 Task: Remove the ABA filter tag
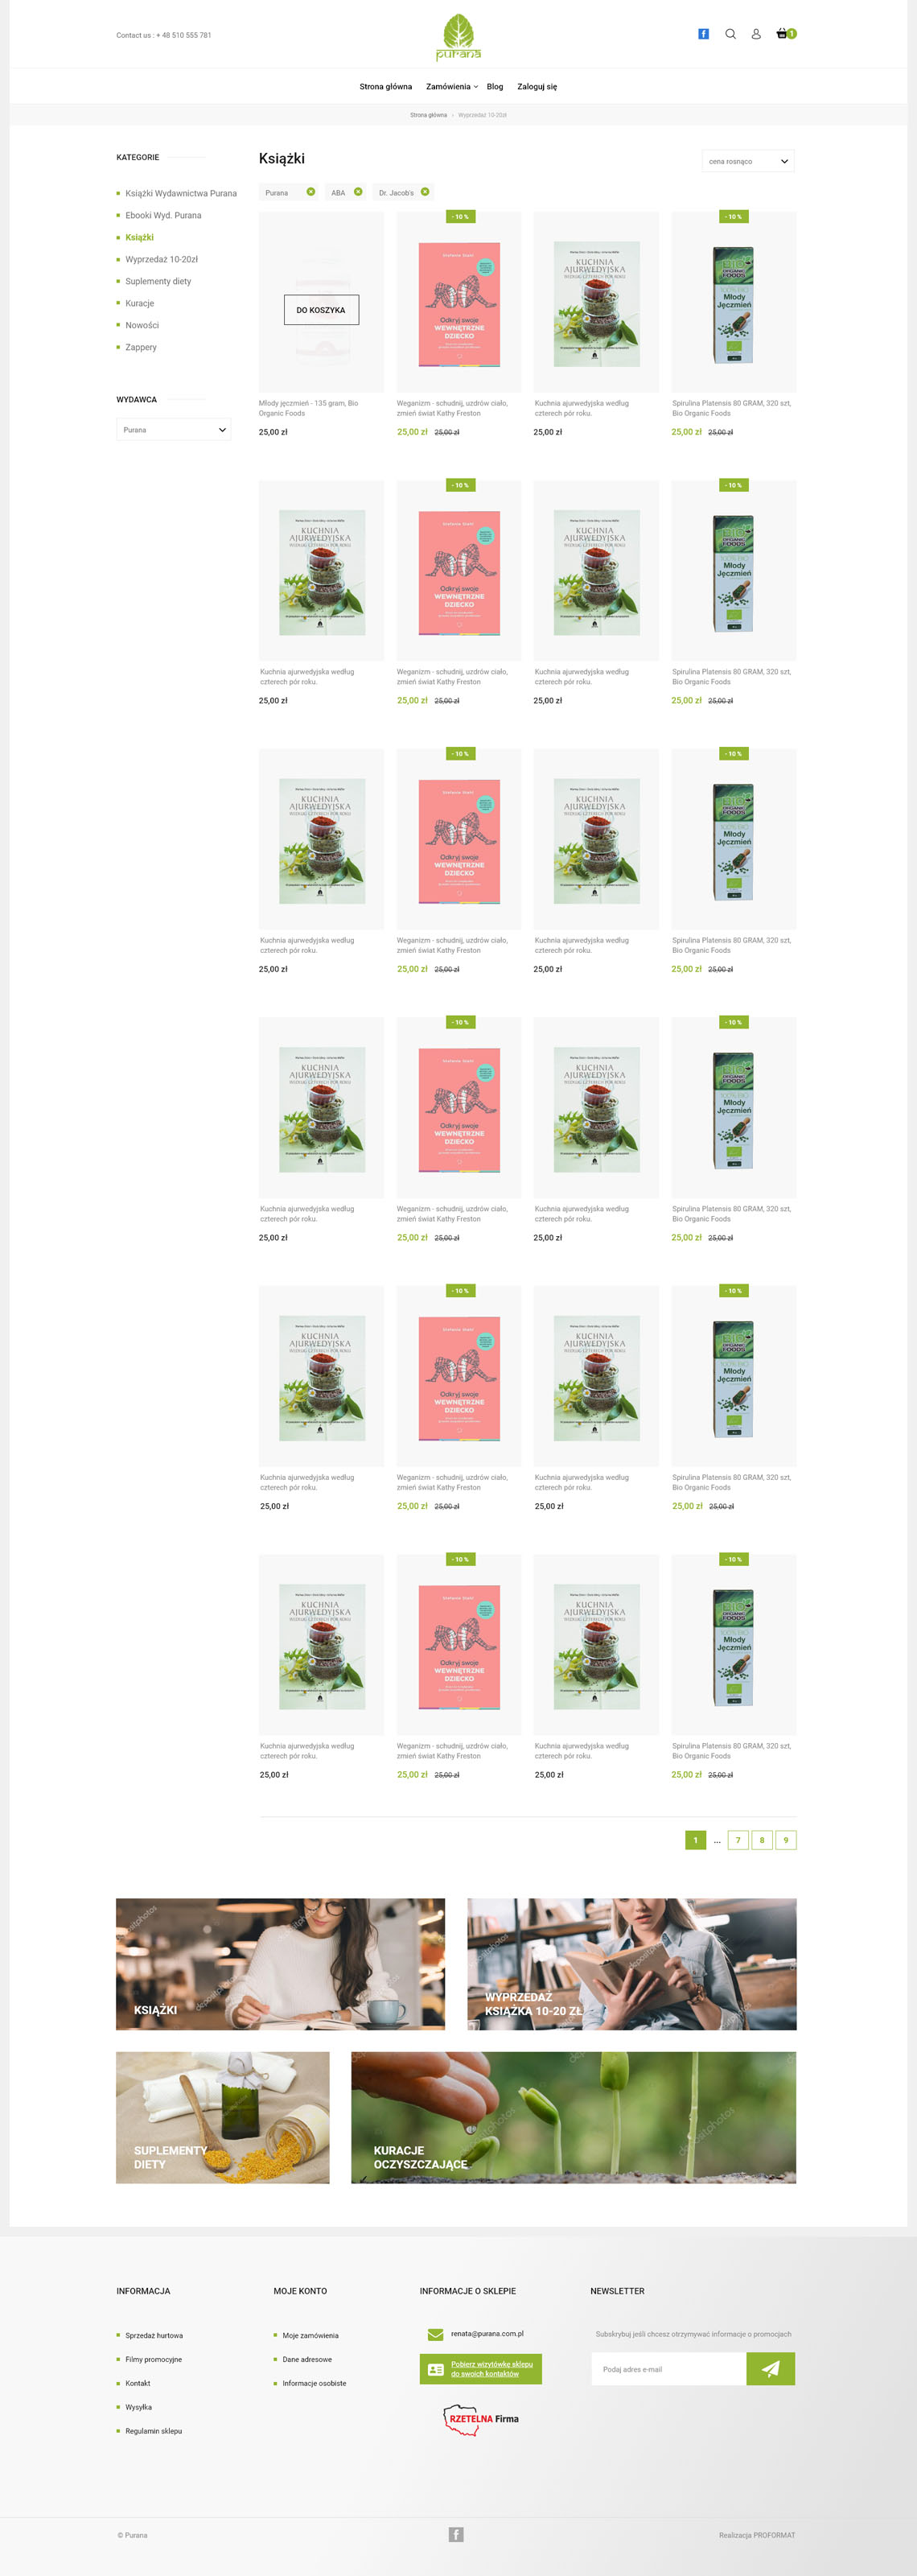coord(358,192)
